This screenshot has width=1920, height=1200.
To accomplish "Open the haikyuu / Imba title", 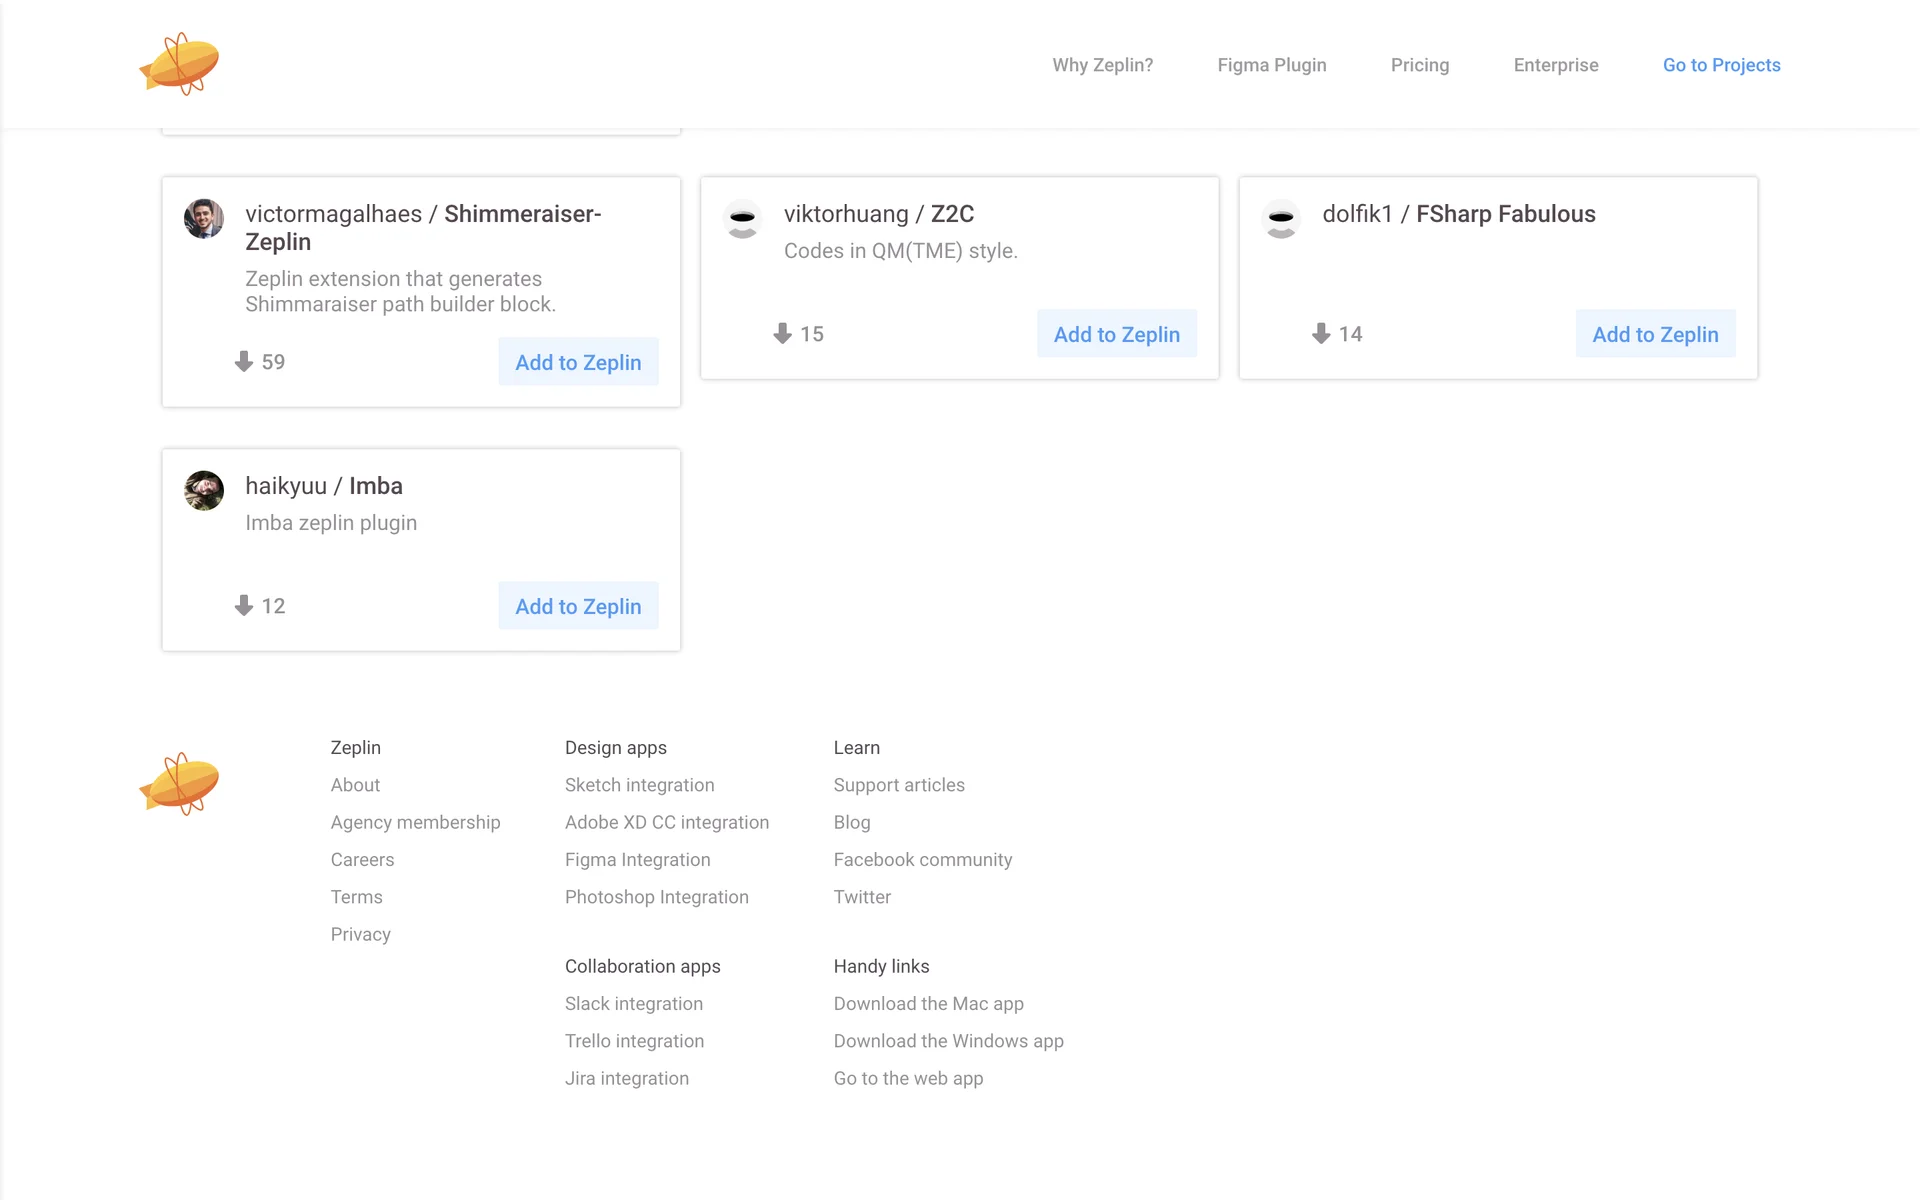I will (324, 486).
